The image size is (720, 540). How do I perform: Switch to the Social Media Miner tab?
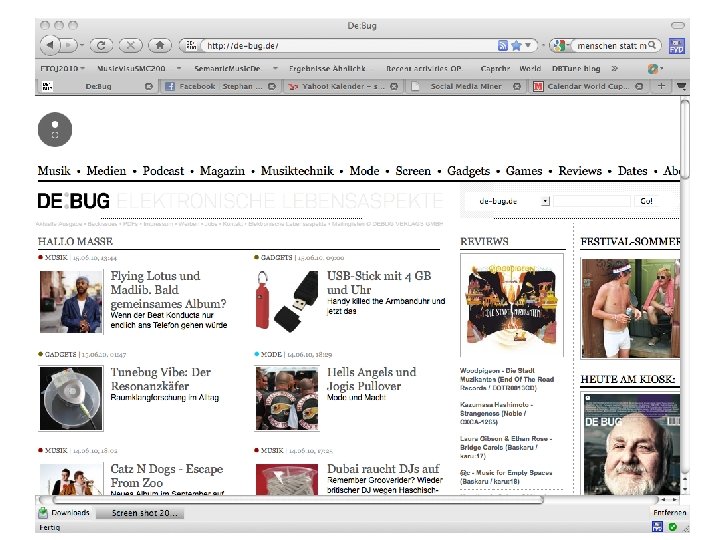(x=466, y=86)
